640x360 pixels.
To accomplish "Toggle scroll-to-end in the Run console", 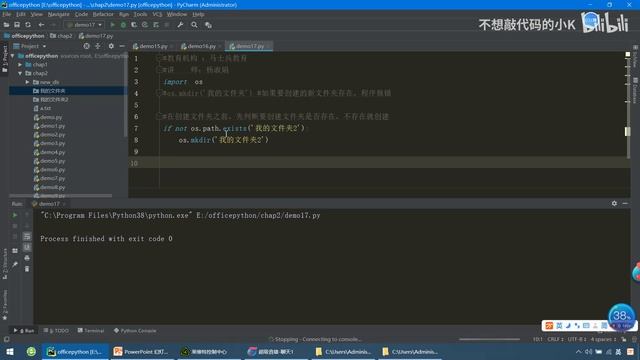I will 27,247.
